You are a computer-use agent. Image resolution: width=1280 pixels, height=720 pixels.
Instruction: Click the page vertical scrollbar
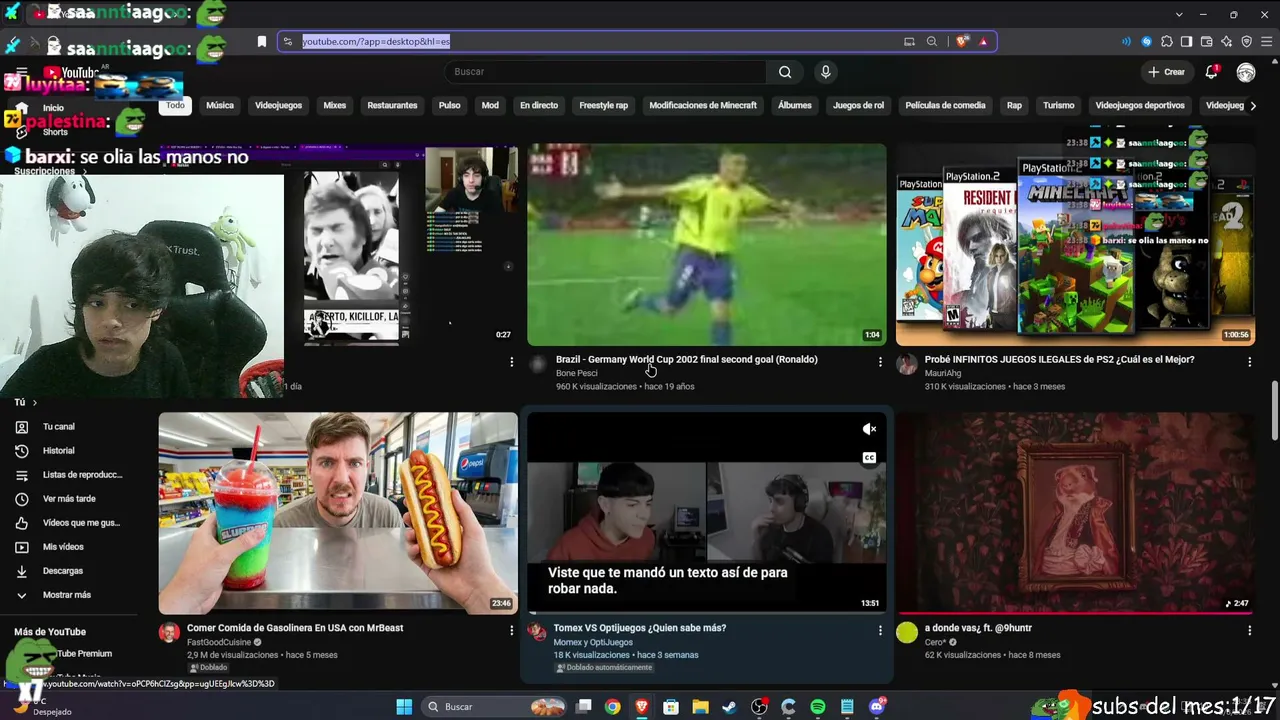1274,408
